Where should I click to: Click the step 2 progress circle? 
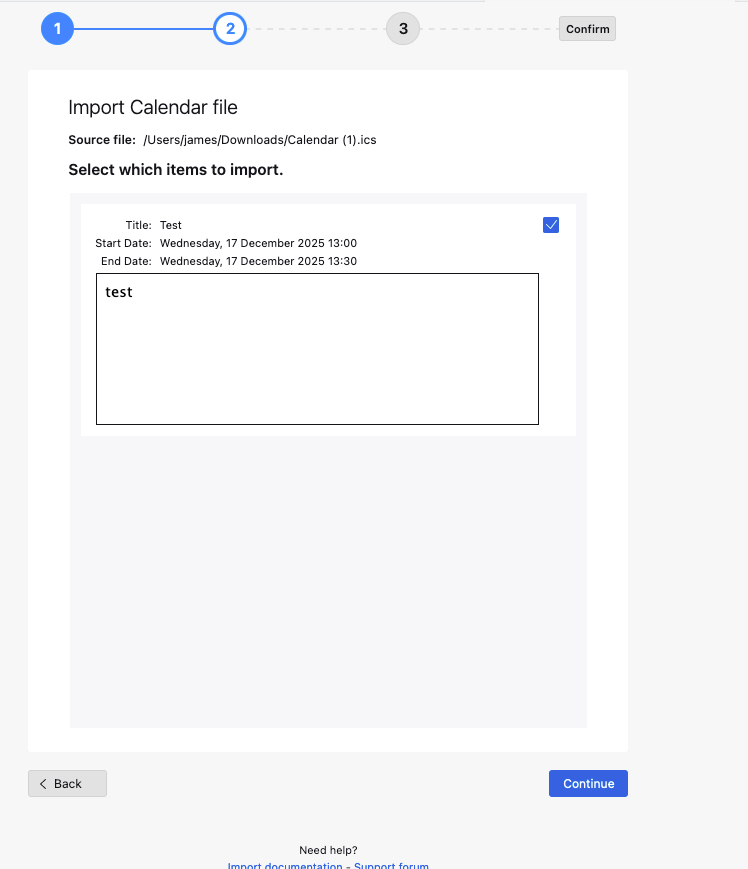pos(230,29)
